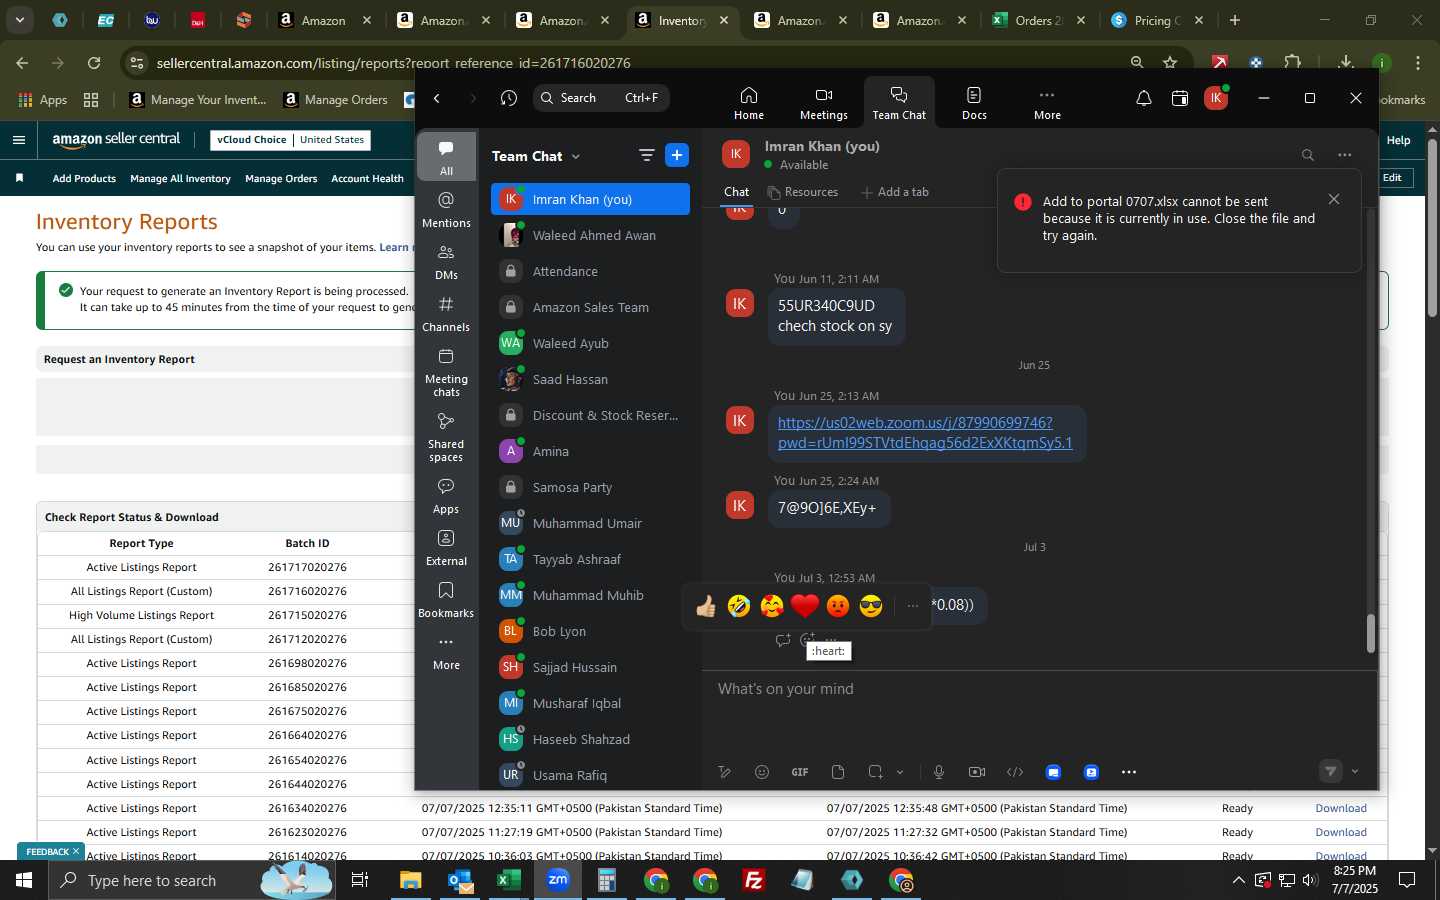
Task: Open Meeting chats in Zoom sidebar
Action: click(x=446, y=371)
